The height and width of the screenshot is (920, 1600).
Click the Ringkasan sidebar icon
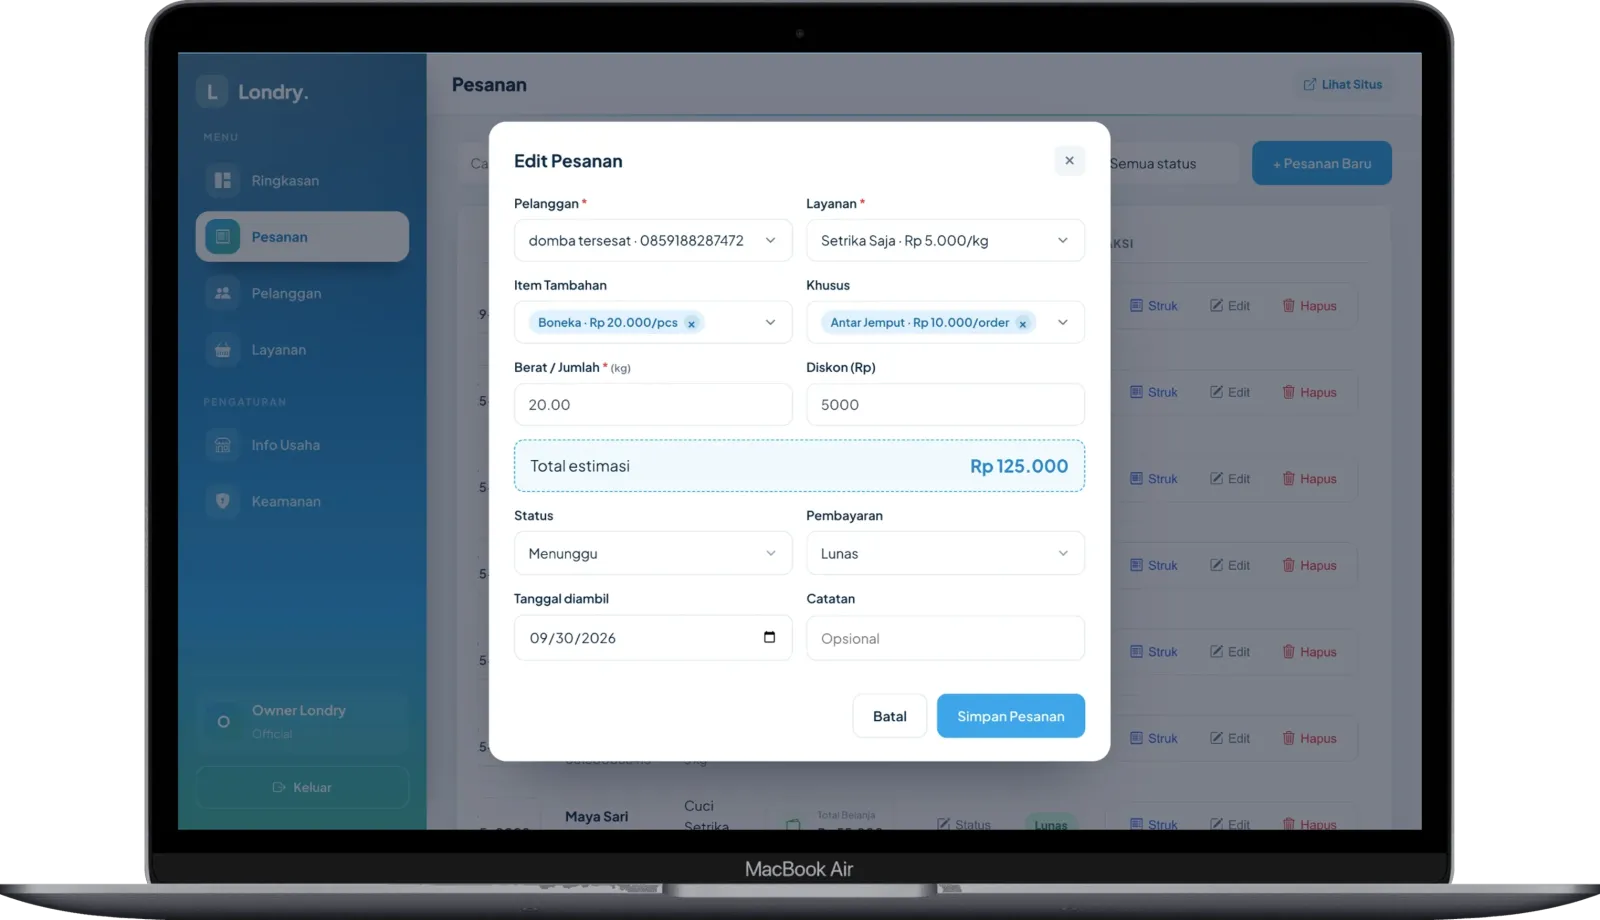223,180
